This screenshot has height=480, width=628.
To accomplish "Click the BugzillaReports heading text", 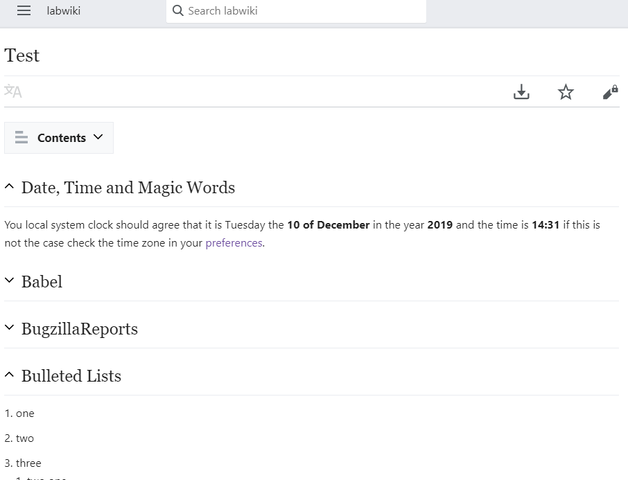I will (x=80, y=329).
